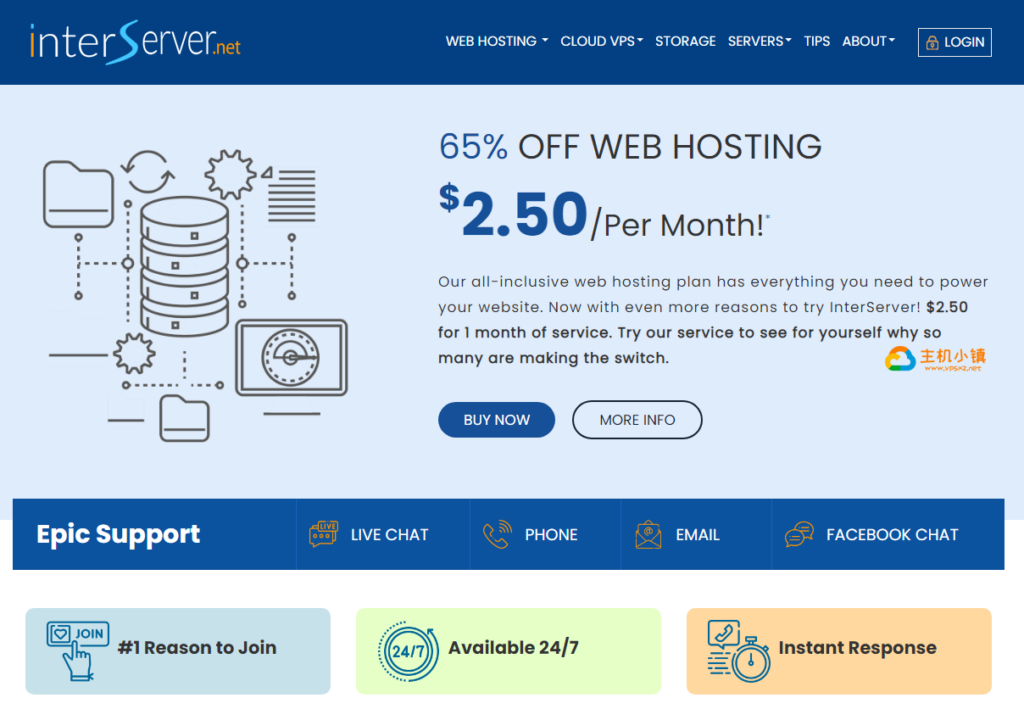Choose the Email support option
Image resolution: width=1024 pixels, height=720 pixels.
point(696,534)
